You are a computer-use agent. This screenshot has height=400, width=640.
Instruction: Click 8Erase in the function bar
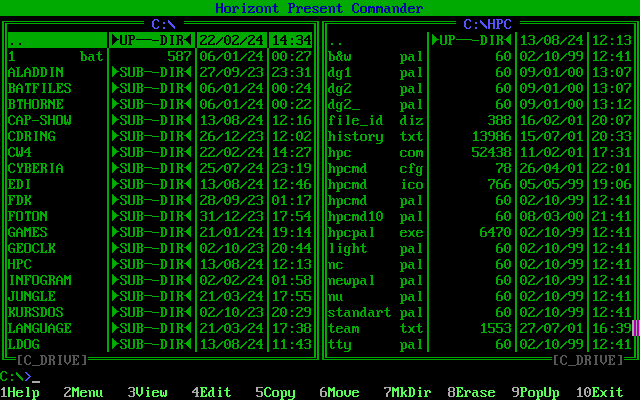(470, 393)
